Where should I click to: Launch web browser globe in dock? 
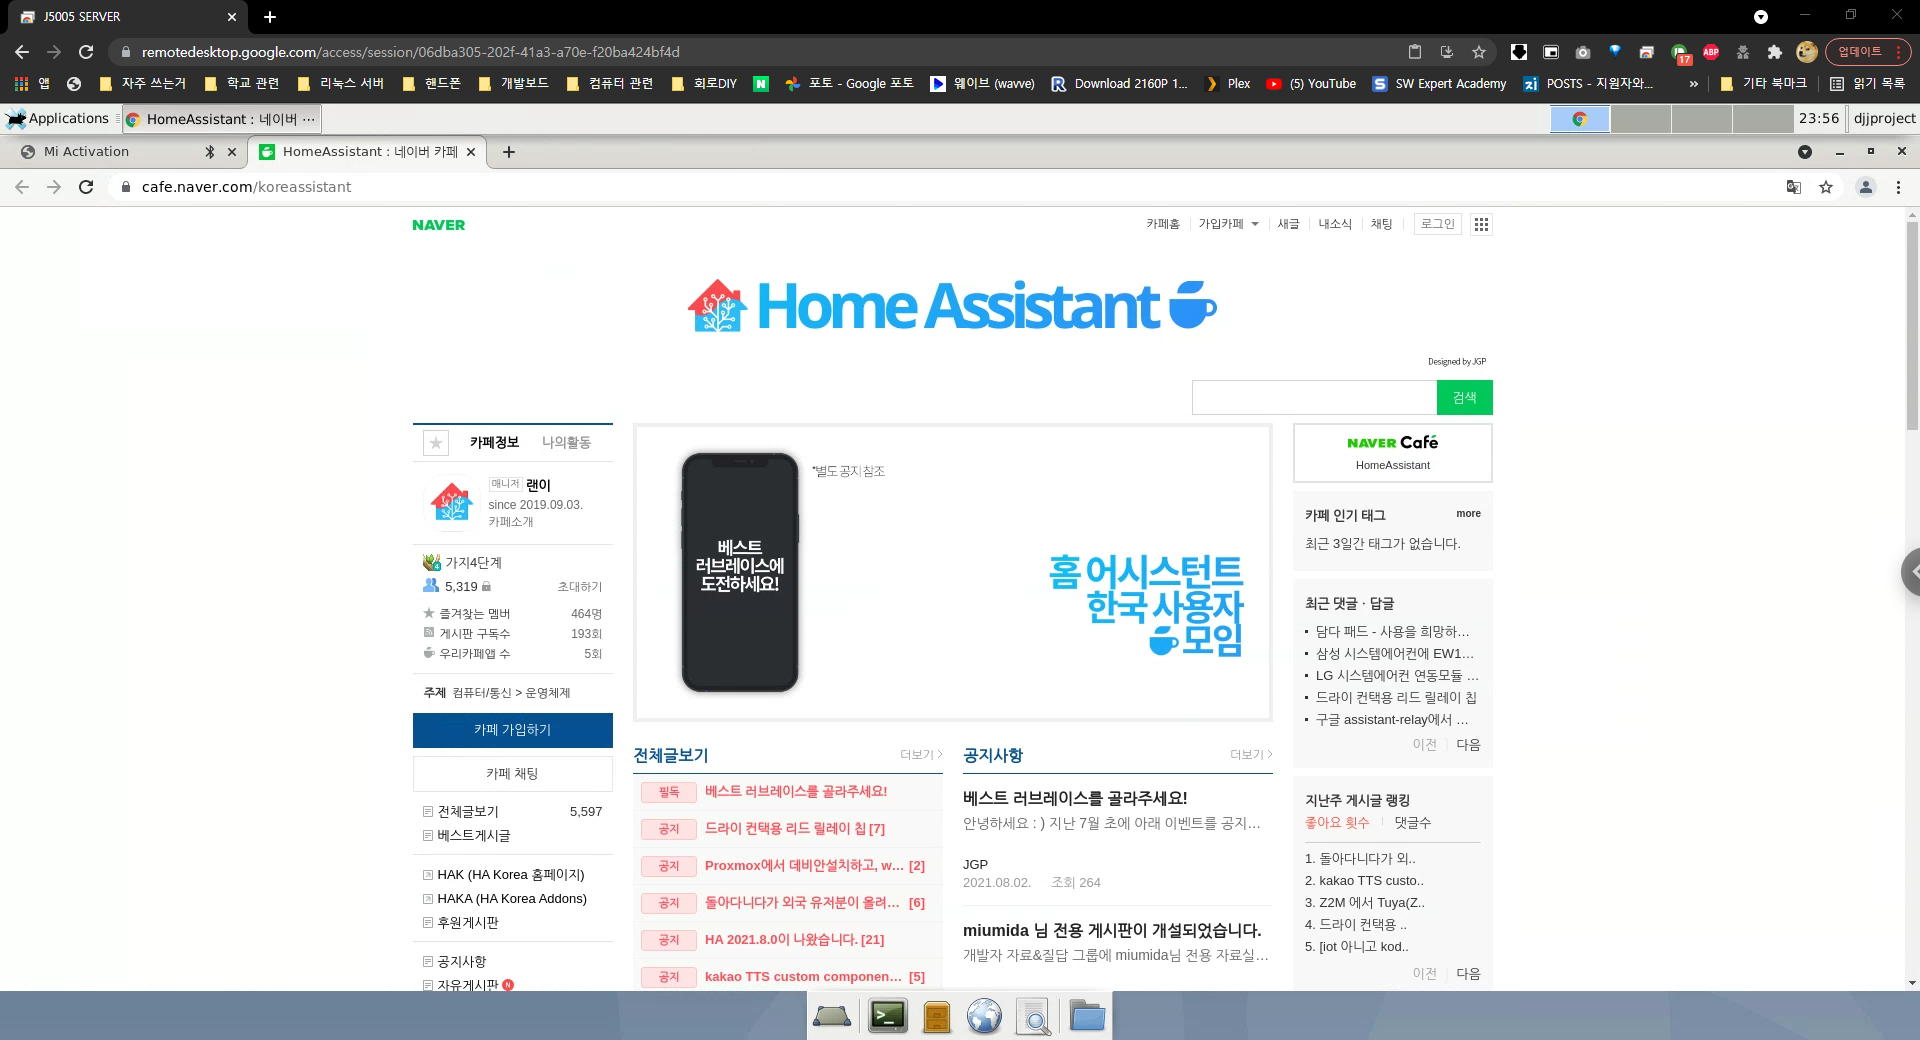tap(984, 1017)
